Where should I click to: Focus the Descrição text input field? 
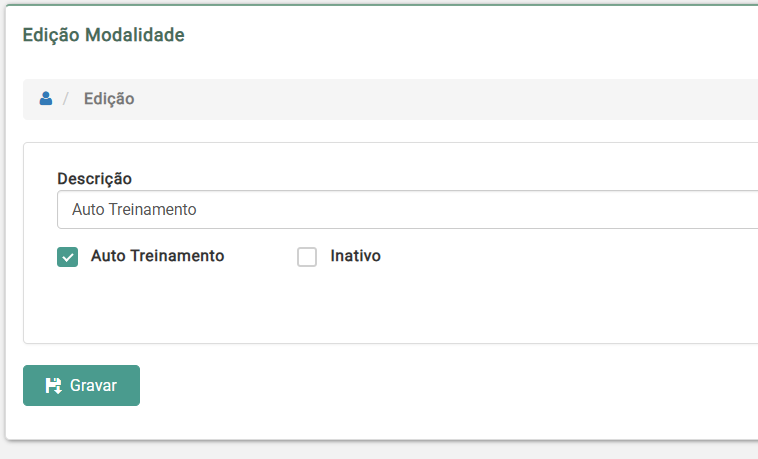[400, 210]
